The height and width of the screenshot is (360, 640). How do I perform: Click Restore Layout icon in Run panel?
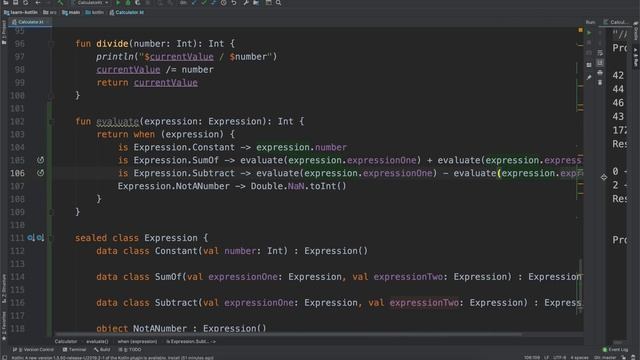pos(589,65)
